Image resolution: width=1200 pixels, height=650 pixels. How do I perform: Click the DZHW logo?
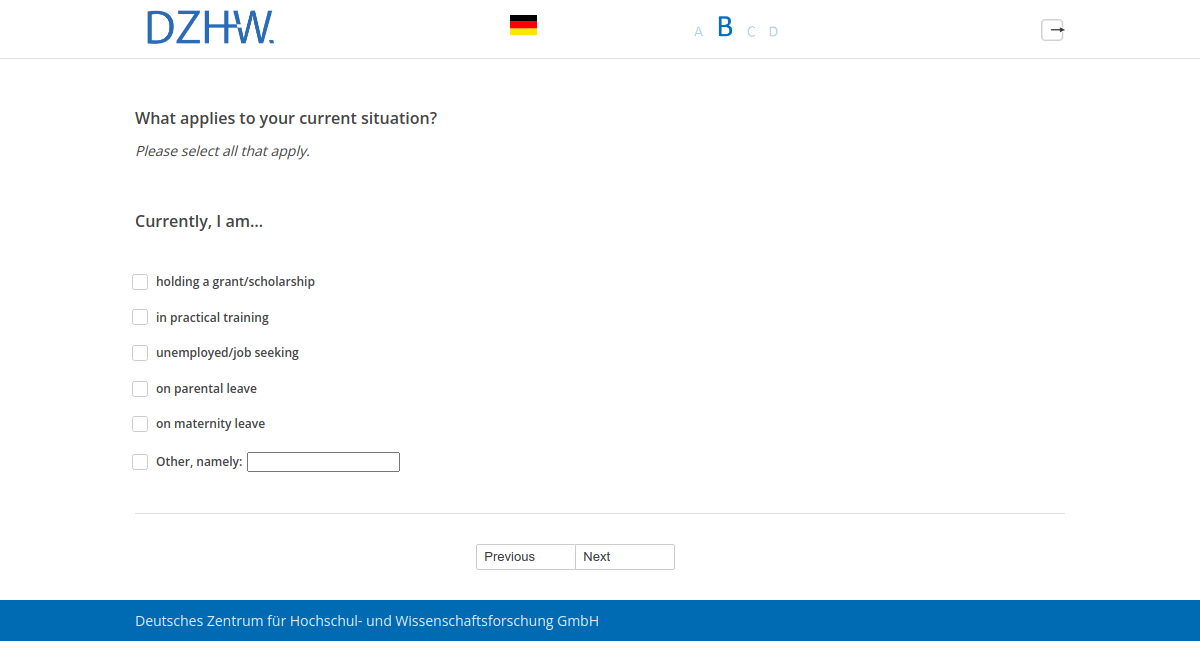[210, 28]
